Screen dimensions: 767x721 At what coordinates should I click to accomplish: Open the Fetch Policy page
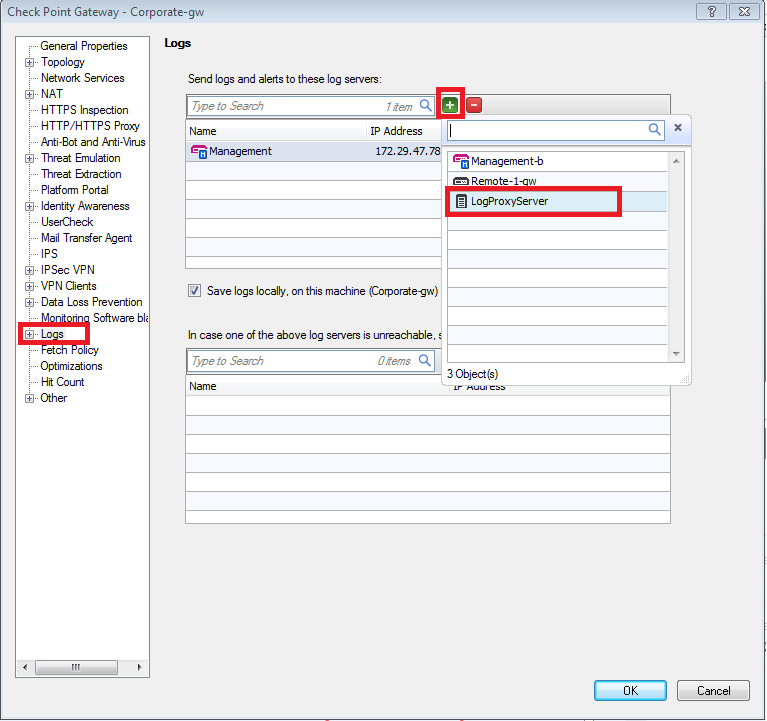(70, 350)
